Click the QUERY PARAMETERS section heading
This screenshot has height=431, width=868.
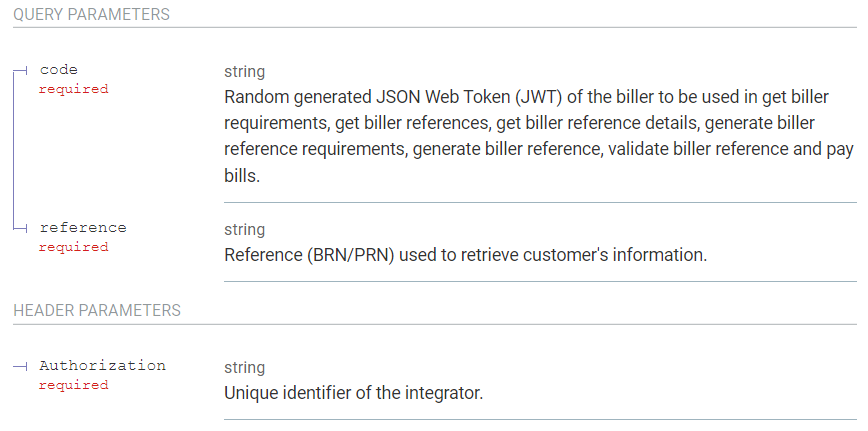pyautogui.click(x=91, y=14)
